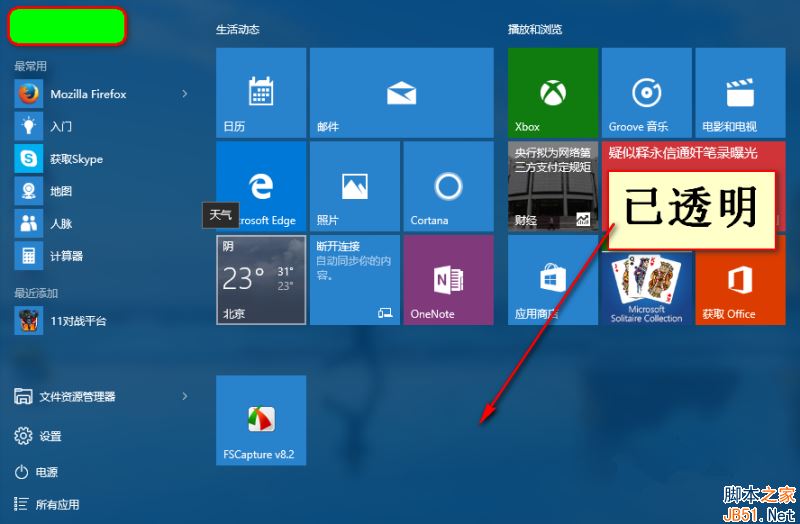
Task: Click the 获取 Office tile
Action: [x=740, y=287]
